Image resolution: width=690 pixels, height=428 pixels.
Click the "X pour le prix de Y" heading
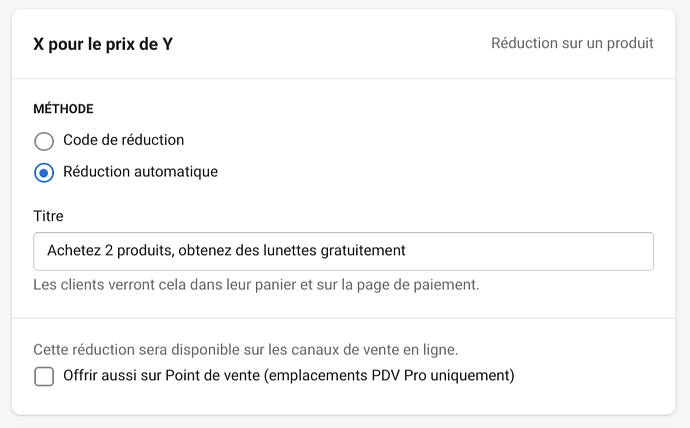[x=103, y=44]
